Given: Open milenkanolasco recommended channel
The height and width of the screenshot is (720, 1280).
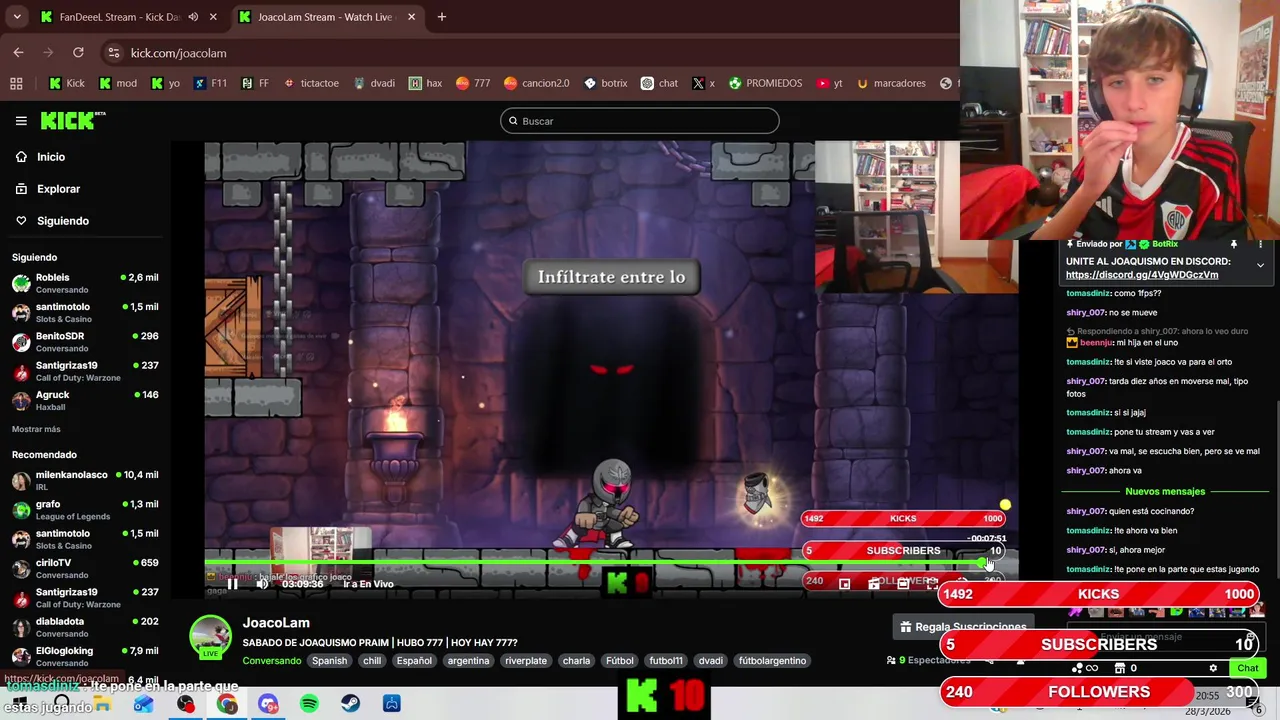Looking at the screenshot, I should point(85,480).
